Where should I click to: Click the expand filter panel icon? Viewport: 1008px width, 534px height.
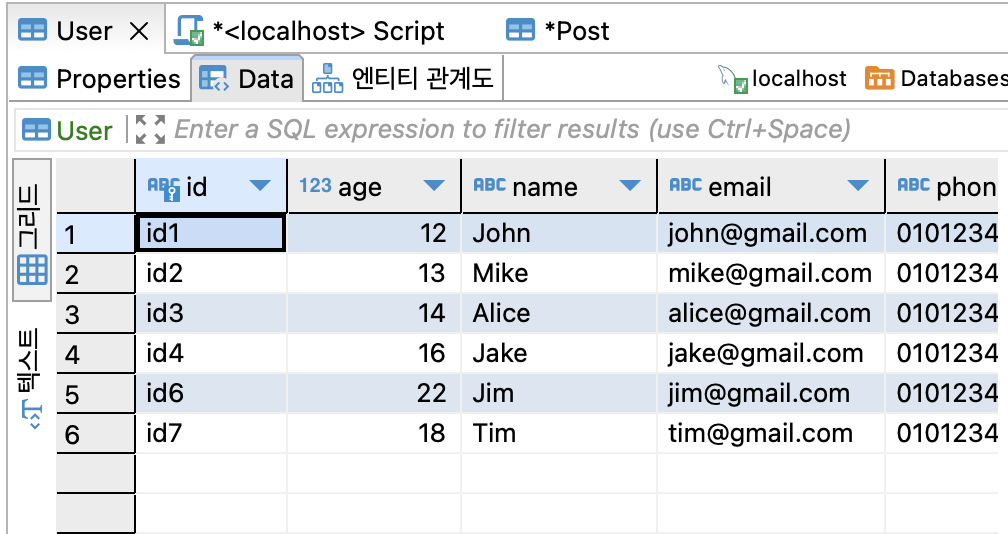(x=150, y=129)
